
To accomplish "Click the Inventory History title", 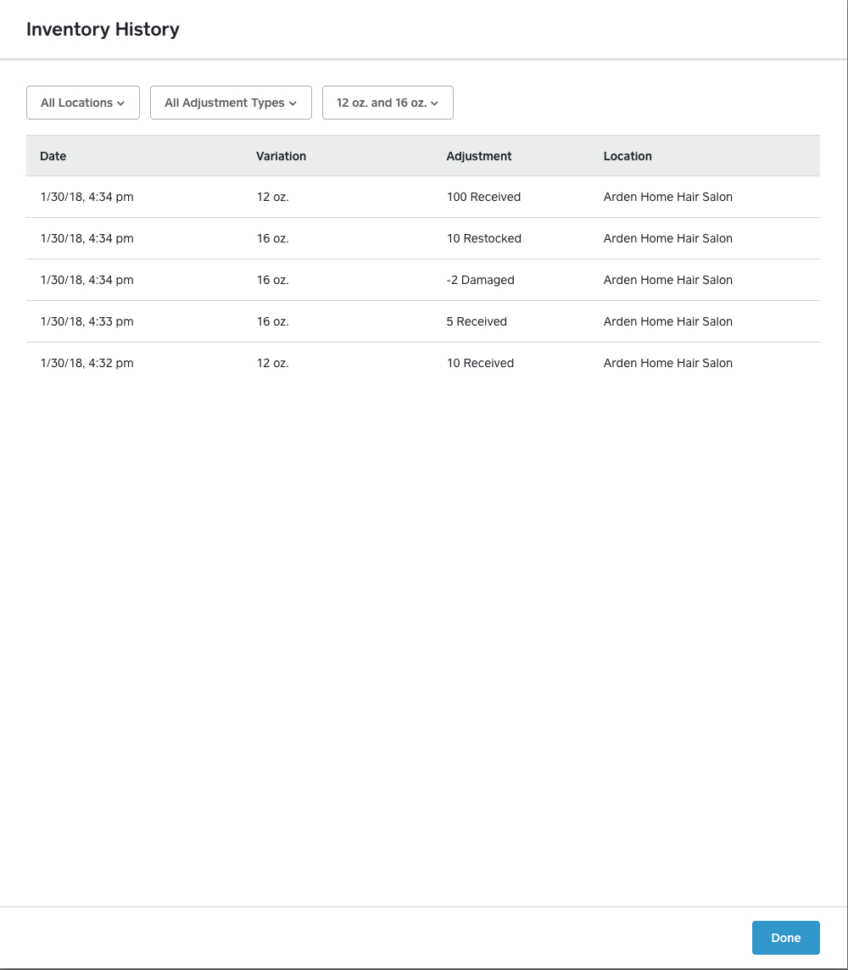I will (x=103, y=29).
